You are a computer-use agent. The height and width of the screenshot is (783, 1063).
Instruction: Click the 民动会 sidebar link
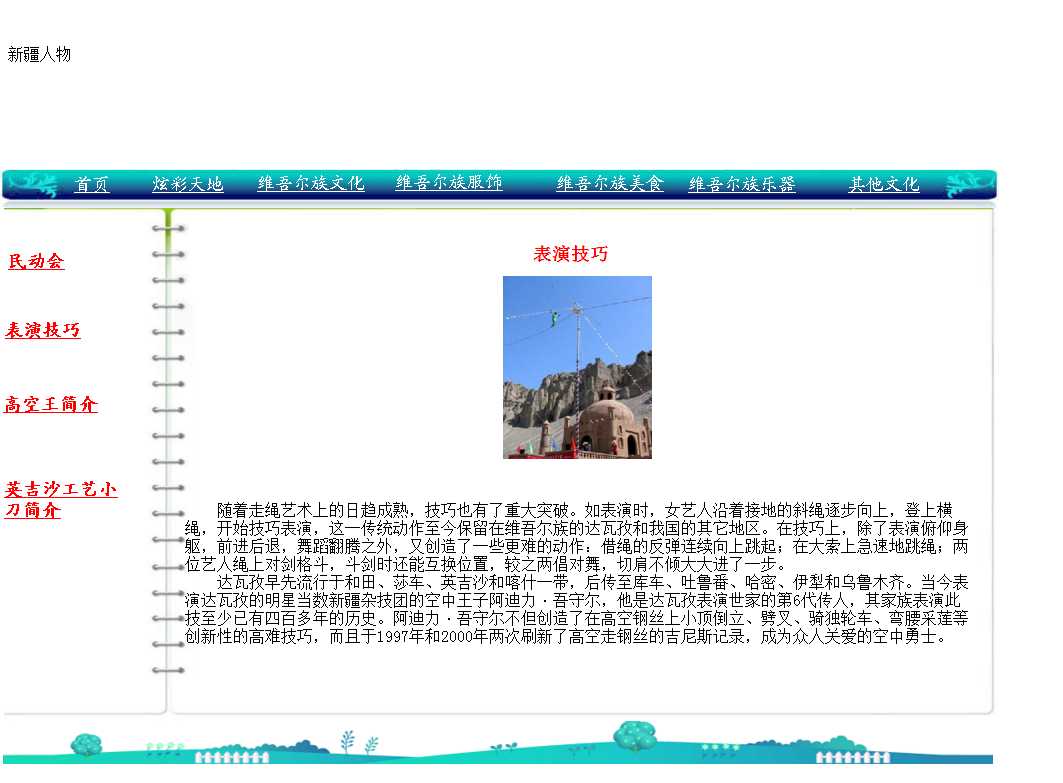tap(36, 262)
